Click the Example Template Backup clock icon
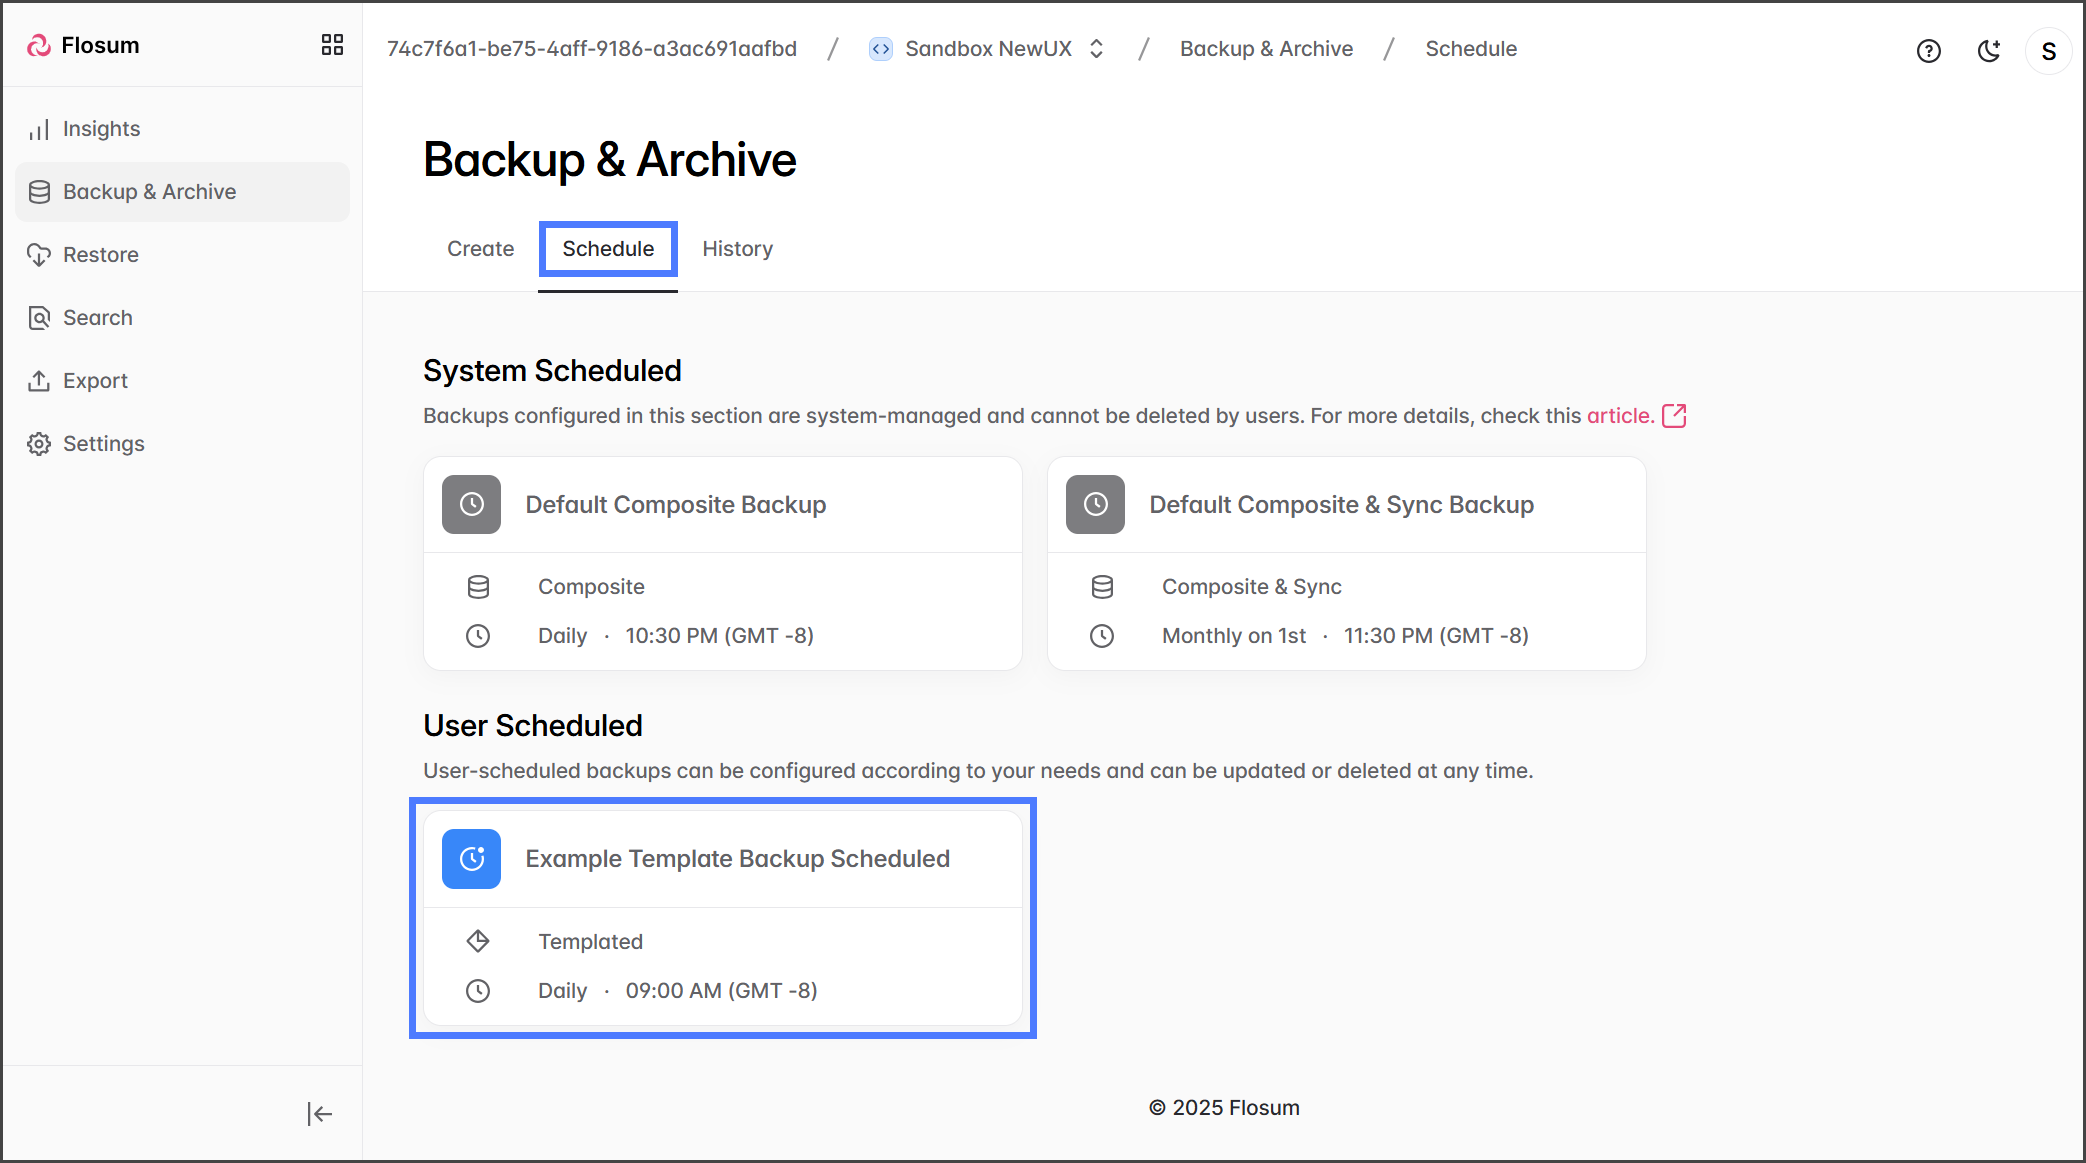This screenshot has height=1163, width=2086. point(471,859)
